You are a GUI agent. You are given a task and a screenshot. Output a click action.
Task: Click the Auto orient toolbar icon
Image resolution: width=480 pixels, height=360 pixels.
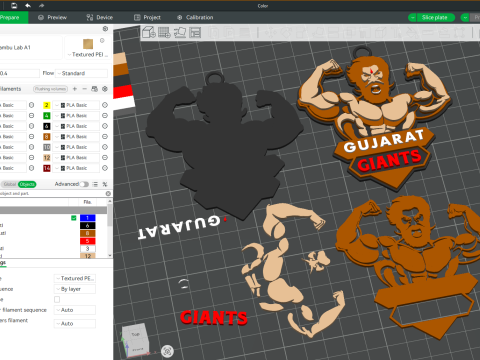[x=180, y=32]
